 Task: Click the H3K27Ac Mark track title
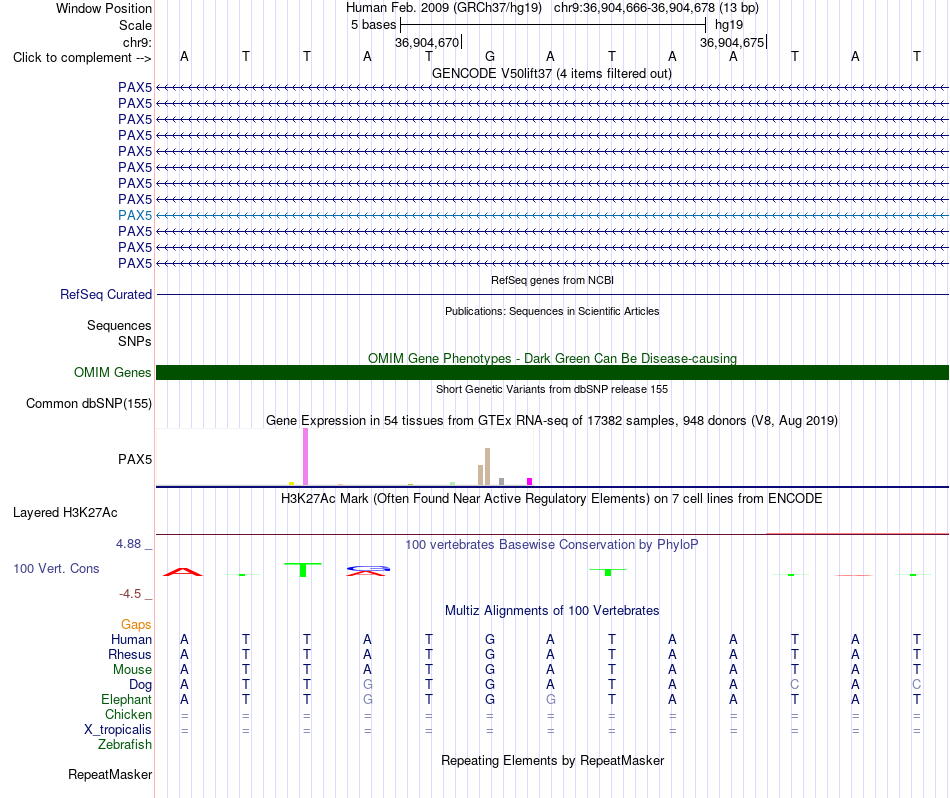[x=552, y=499]
